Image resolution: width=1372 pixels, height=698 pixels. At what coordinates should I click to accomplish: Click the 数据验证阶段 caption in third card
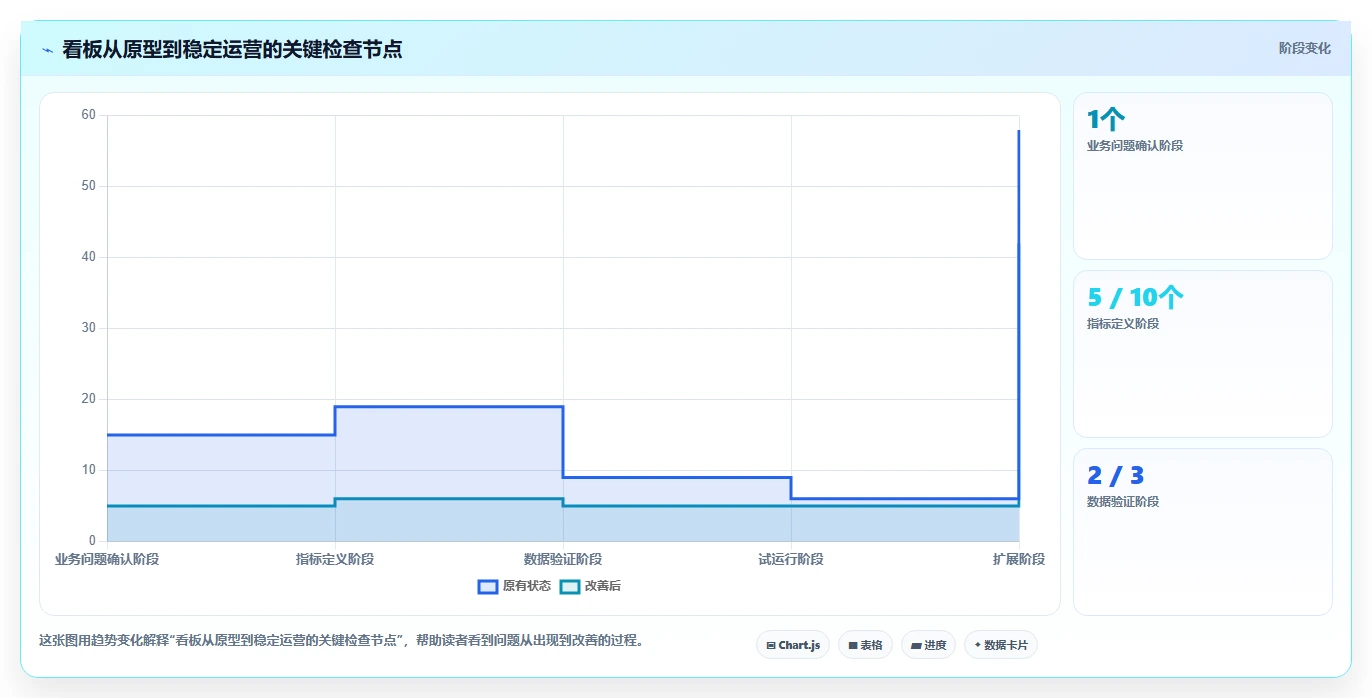click(1123, 502)
